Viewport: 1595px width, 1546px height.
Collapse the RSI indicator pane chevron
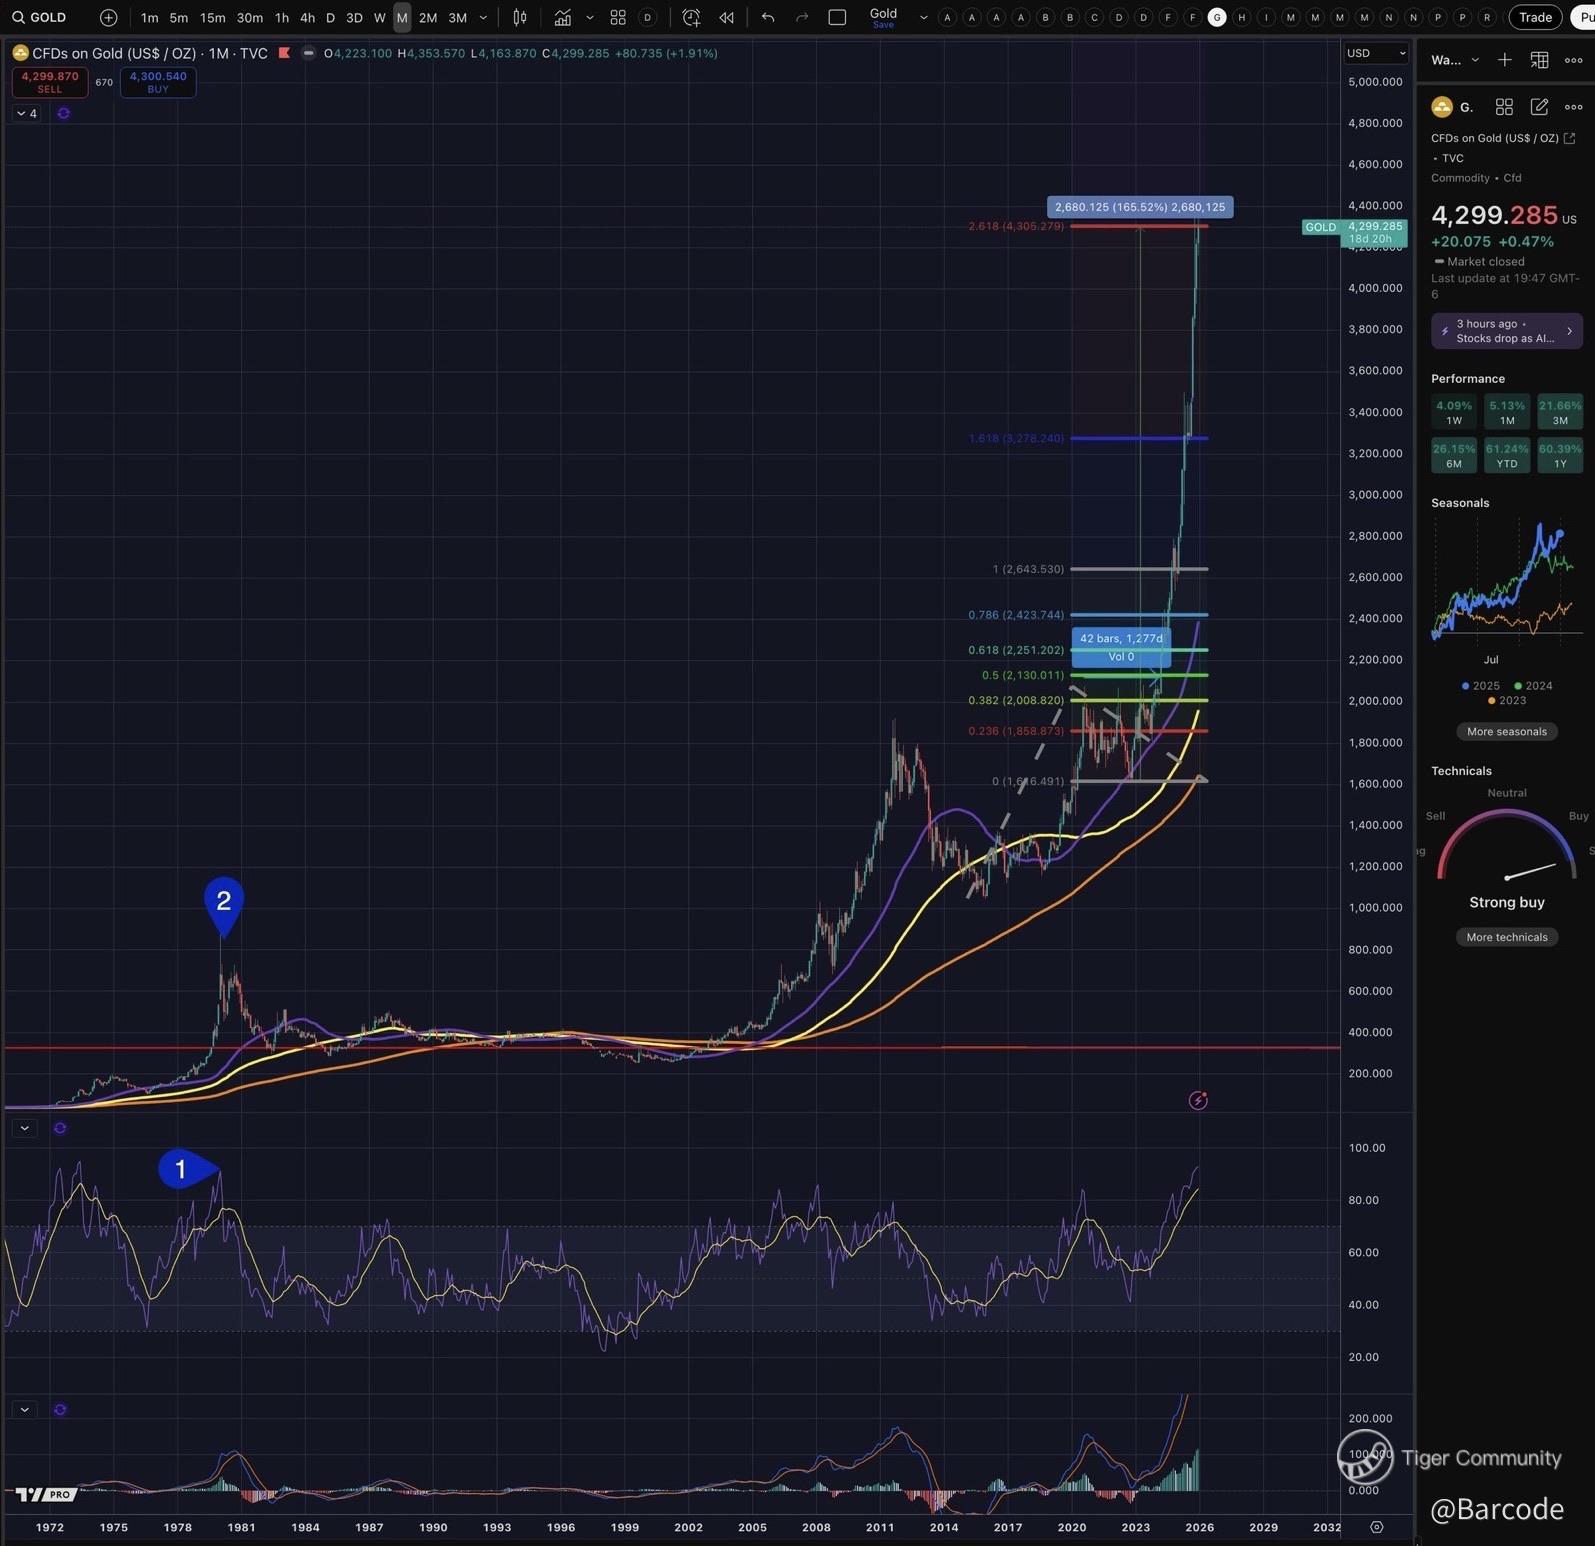click(25, 1128)
